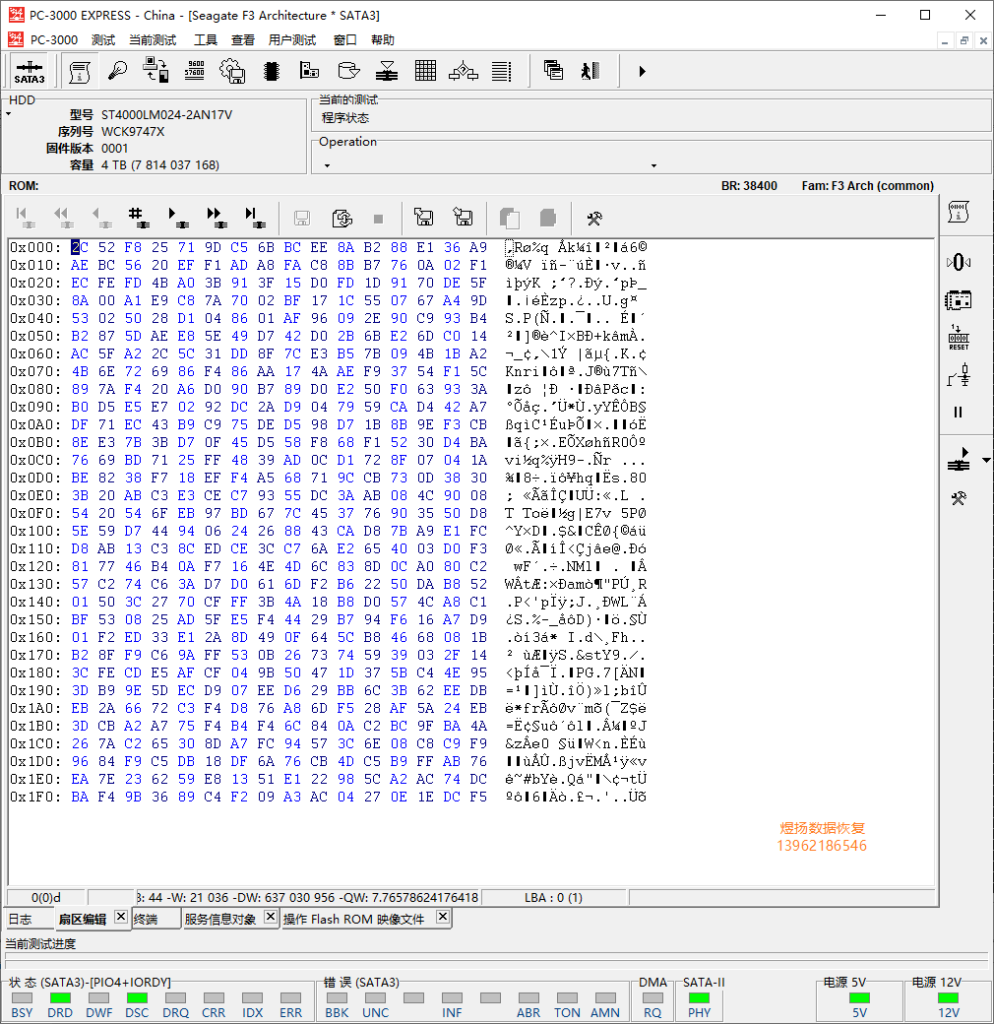Viewport: 994px width, 1024px height.
Task: Click the second disk-with-arrow file icon in the editor toolbar
Action: pyautogui.click(x=463, y=217)
